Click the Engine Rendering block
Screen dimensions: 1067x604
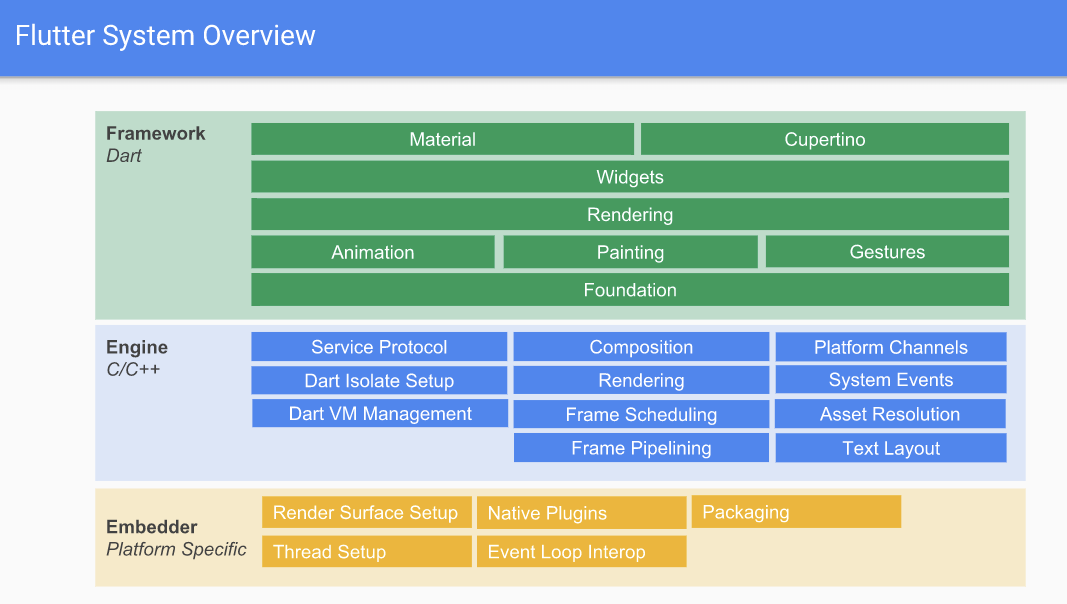641,380
